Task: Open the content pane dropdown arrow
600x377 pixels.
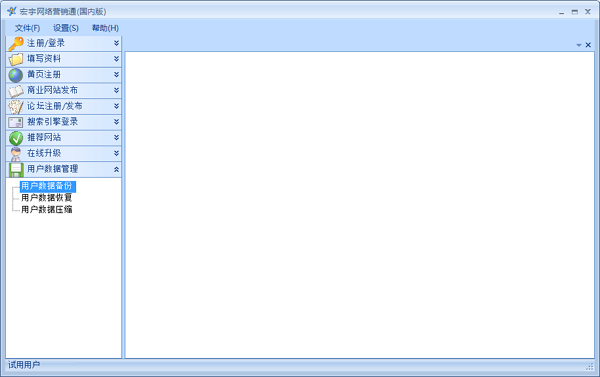Action: [579, 45]
